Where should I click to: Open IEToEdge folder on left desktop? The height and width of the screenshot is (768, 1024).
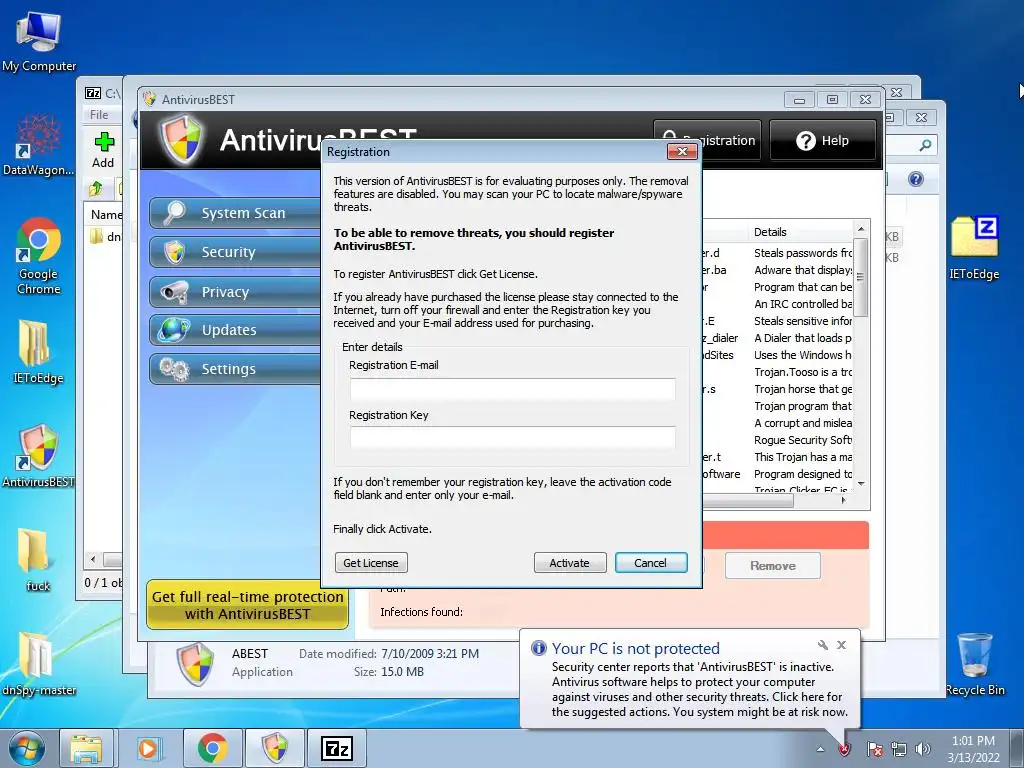pyautogui.click(x=39, y=351)
